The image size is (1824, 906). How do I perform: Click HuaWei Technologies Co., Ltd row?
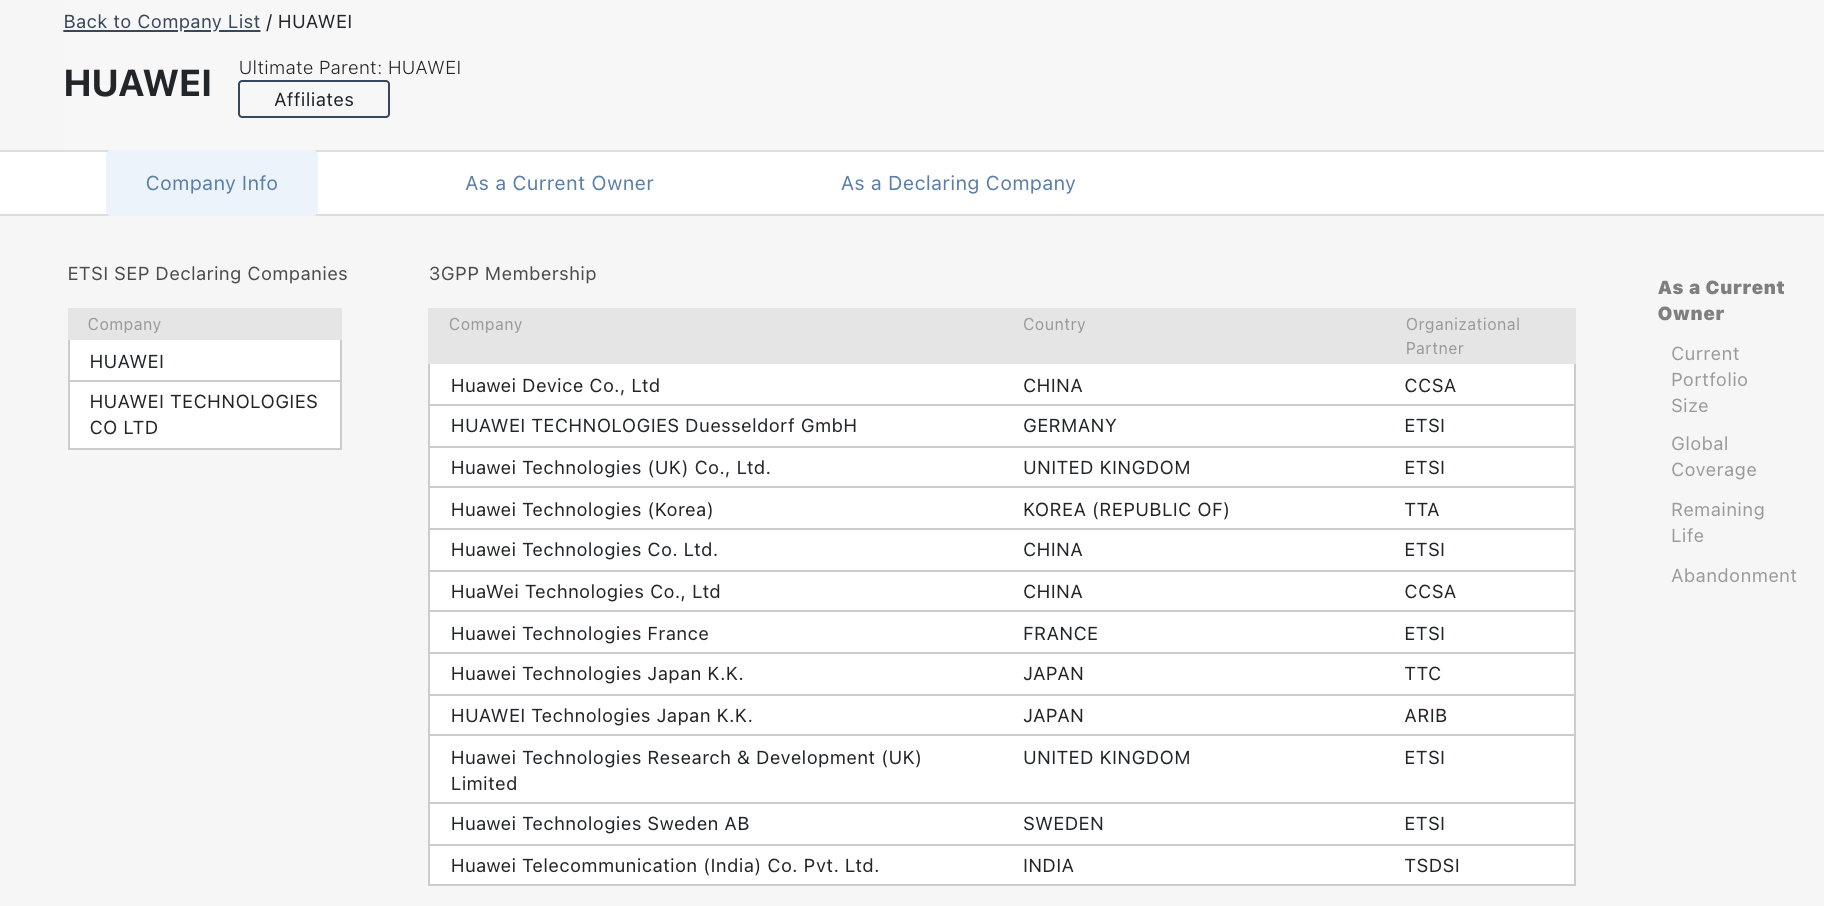tap(1001, 592)
